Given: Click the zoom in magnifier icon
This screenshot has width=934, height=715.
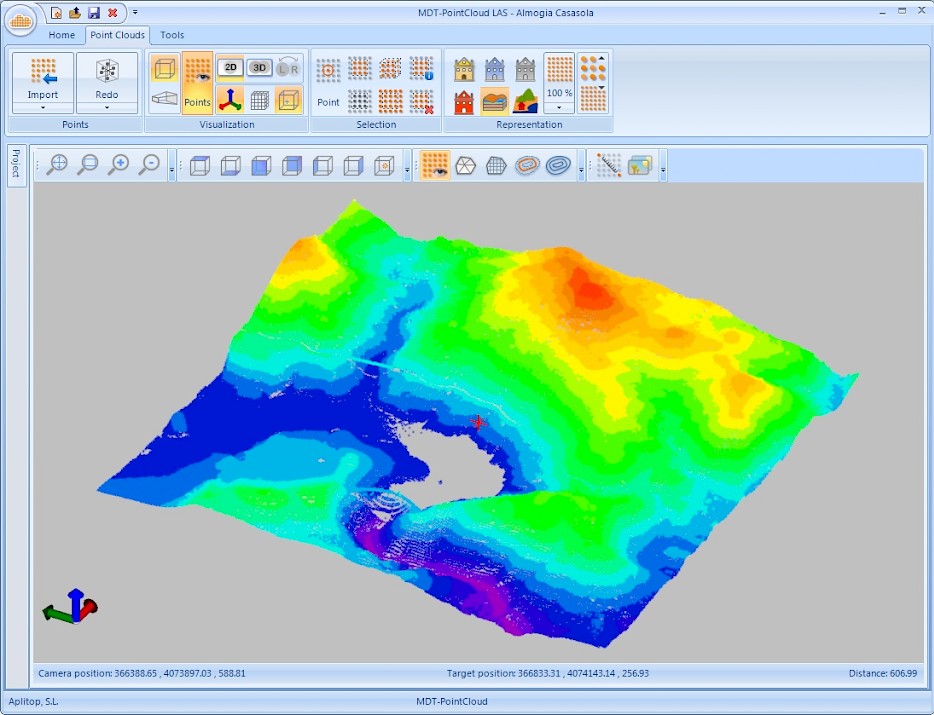Looking at the screenshot, I should 119,165.
